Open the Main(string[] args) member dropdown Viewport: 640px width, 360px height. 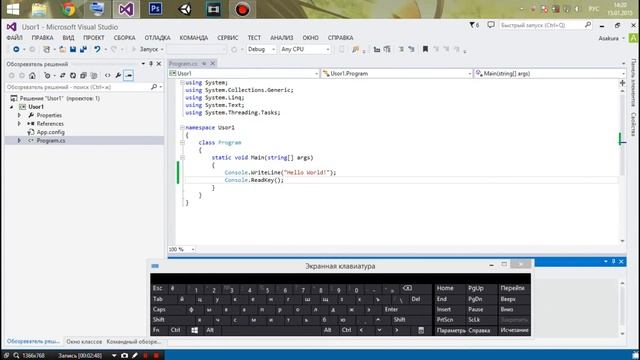(549, 73)
